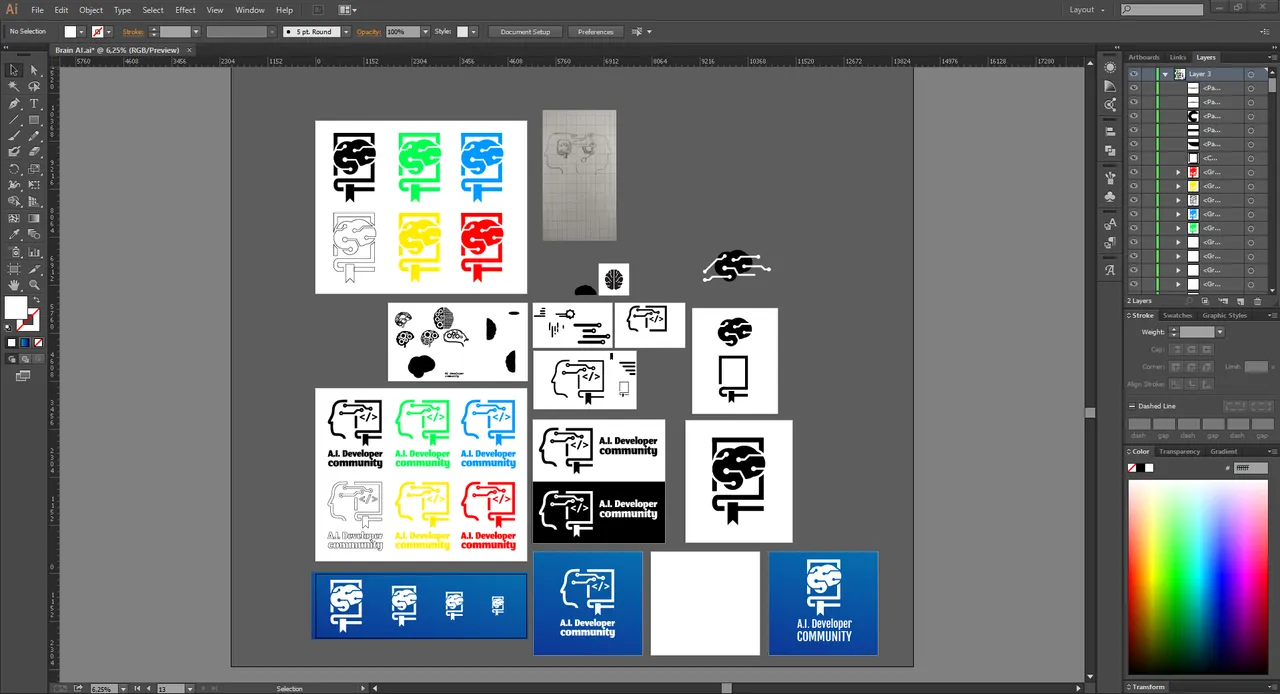The height and width of the screenshot is (694, 1280).
Task: Click the hex color value field
Action: tap(1249, 468)
